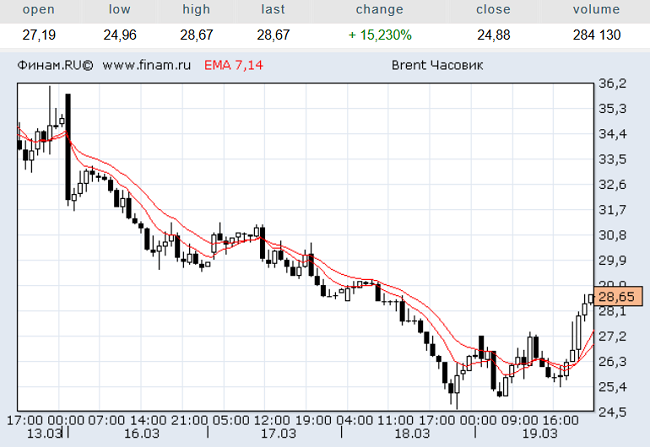The image size is (650, 447).
Task: Click the 18.03 date marker
Action: (x=407, y=434)
